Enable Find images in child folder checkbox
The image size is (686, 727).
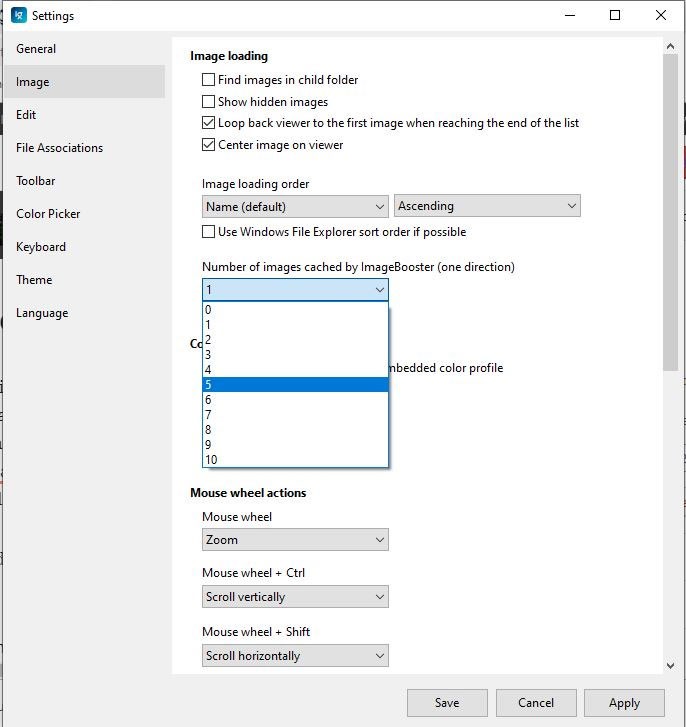coord(209,80)
